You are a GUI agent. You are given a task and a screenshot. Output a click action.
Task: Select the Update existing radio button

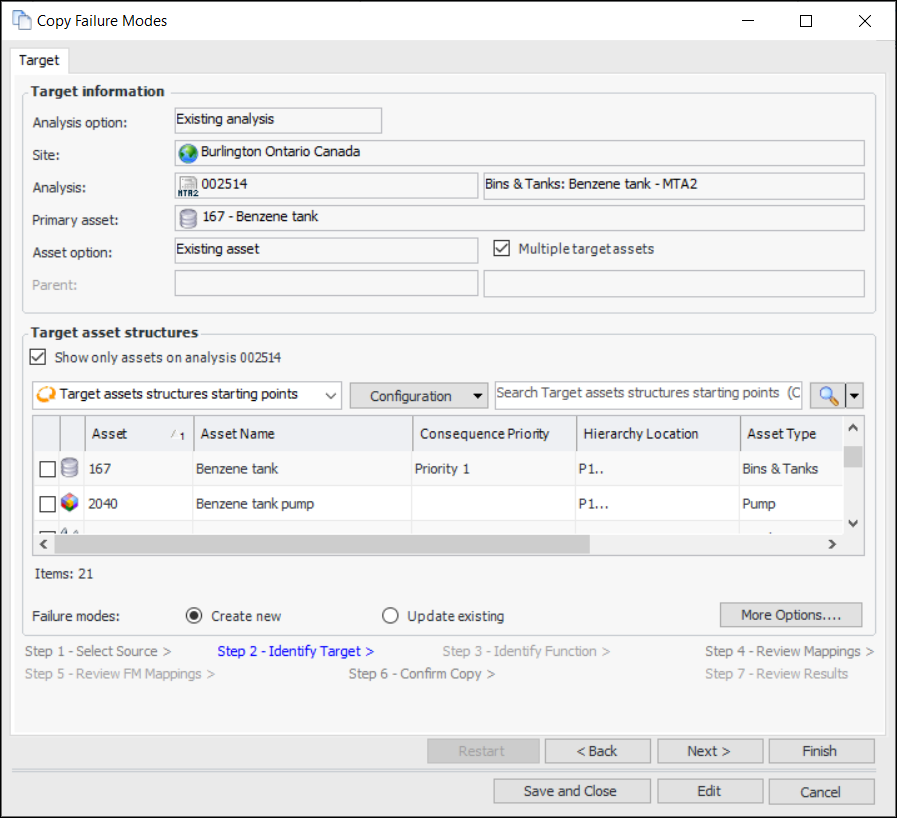[390, 616]
